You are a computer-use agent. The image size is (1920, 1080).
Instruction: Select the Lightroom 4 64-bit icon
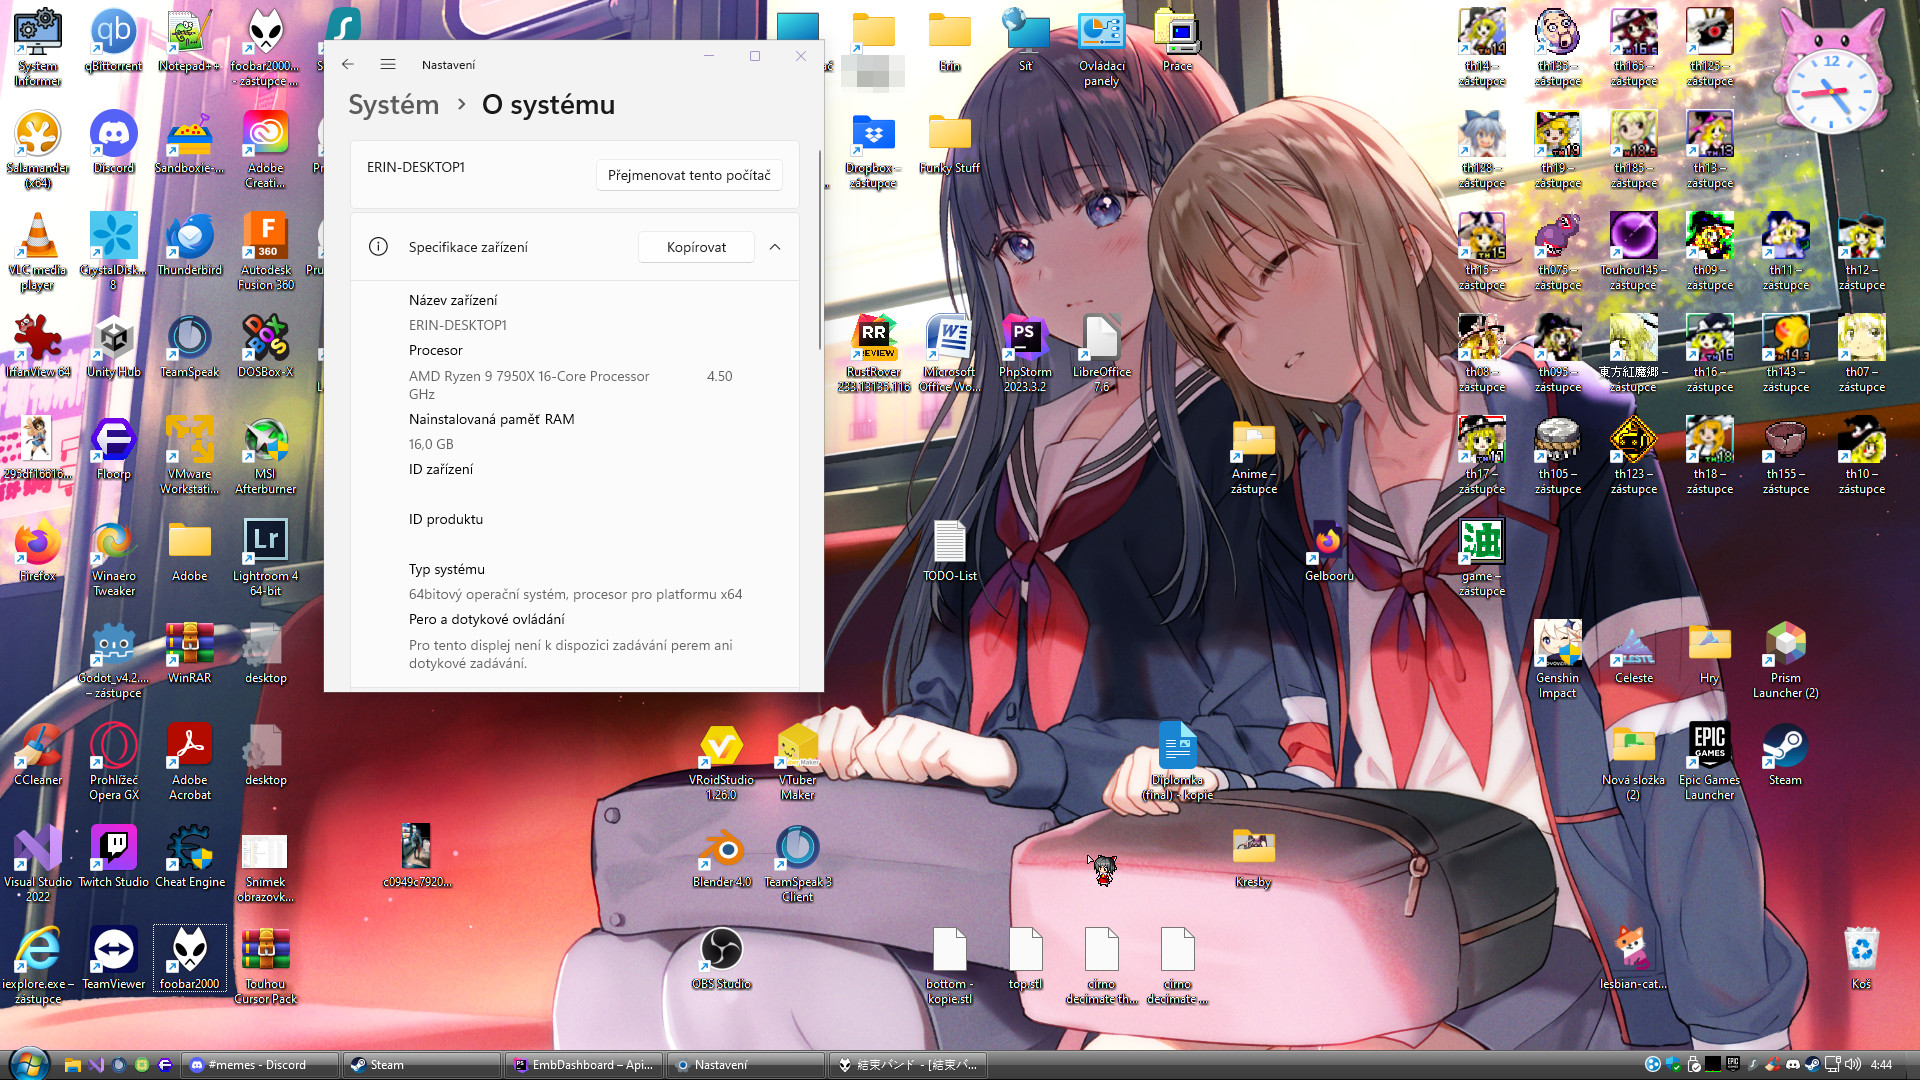point(266,557)
